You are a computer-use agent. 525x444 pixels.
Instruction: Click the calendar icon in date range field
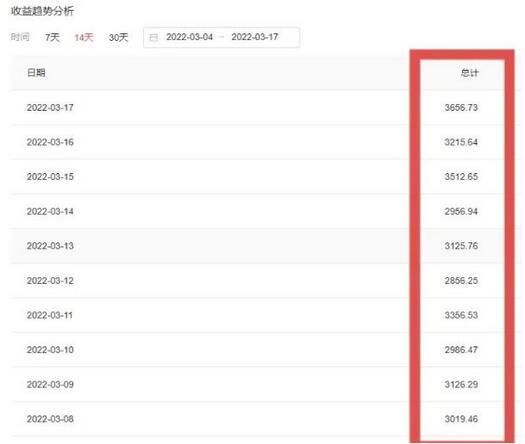pyautogui.click(x=153, y=38)
